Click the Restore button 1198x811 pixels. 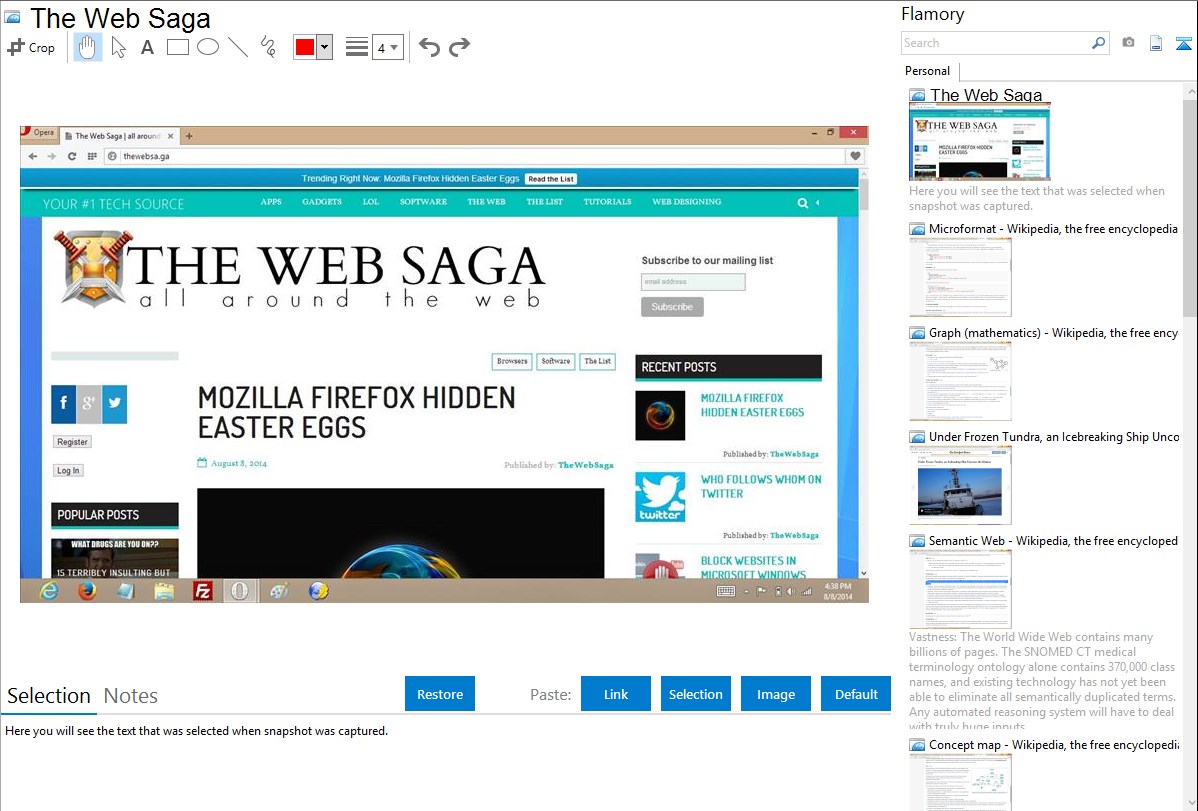[x=440, y=694]
